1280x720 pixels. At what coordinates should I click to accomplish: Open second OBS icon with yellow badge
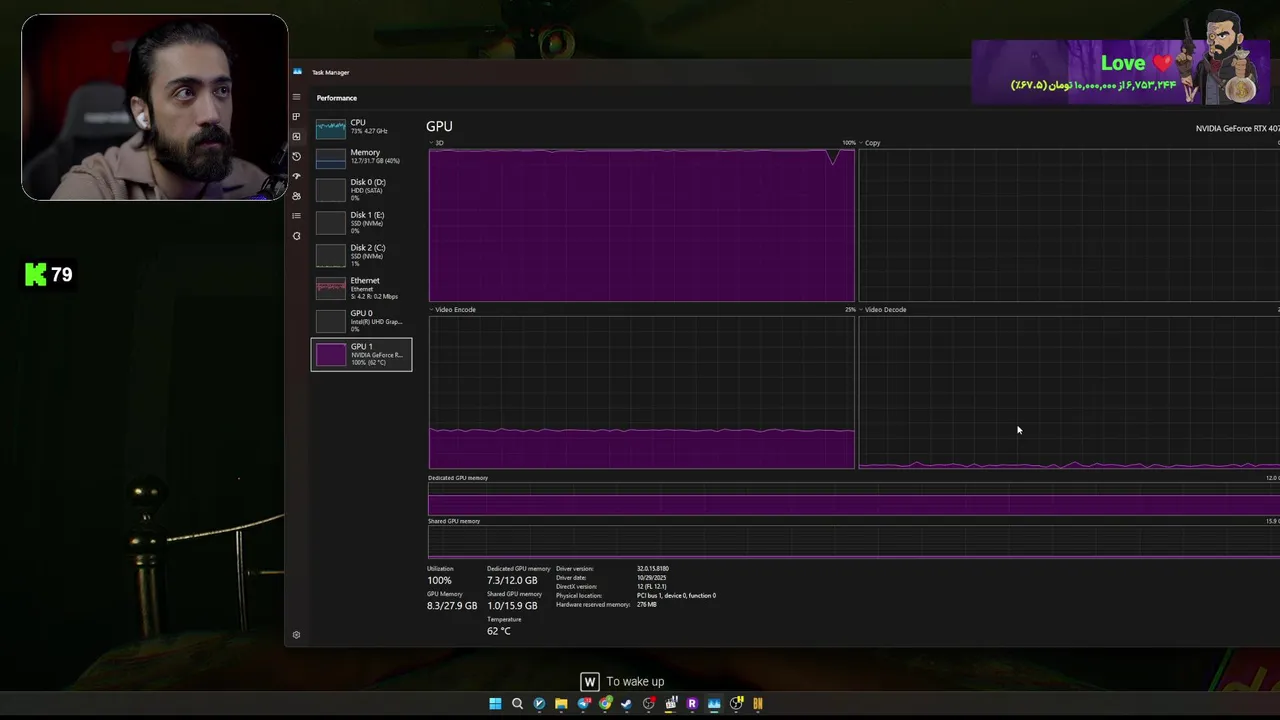pos(736,704)
